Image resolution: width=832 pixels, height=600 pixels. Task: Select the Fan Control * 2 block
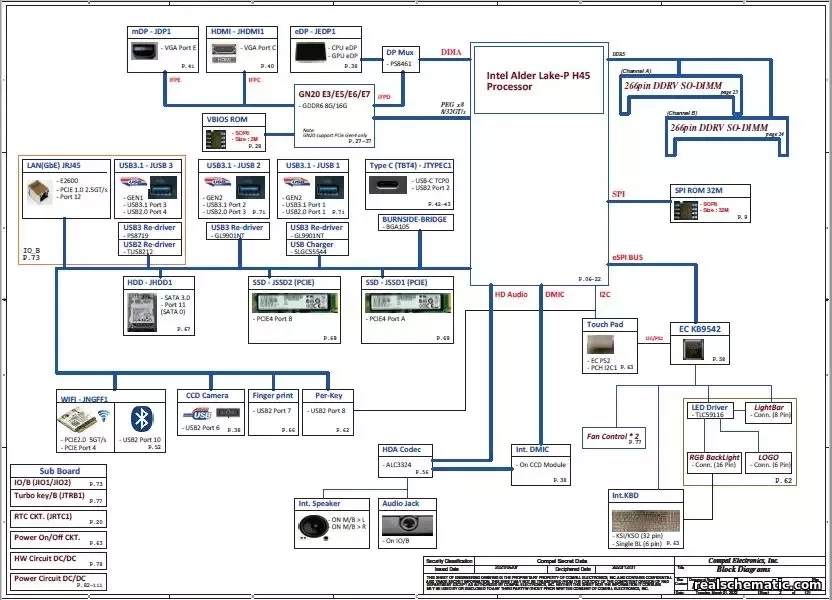612,437
